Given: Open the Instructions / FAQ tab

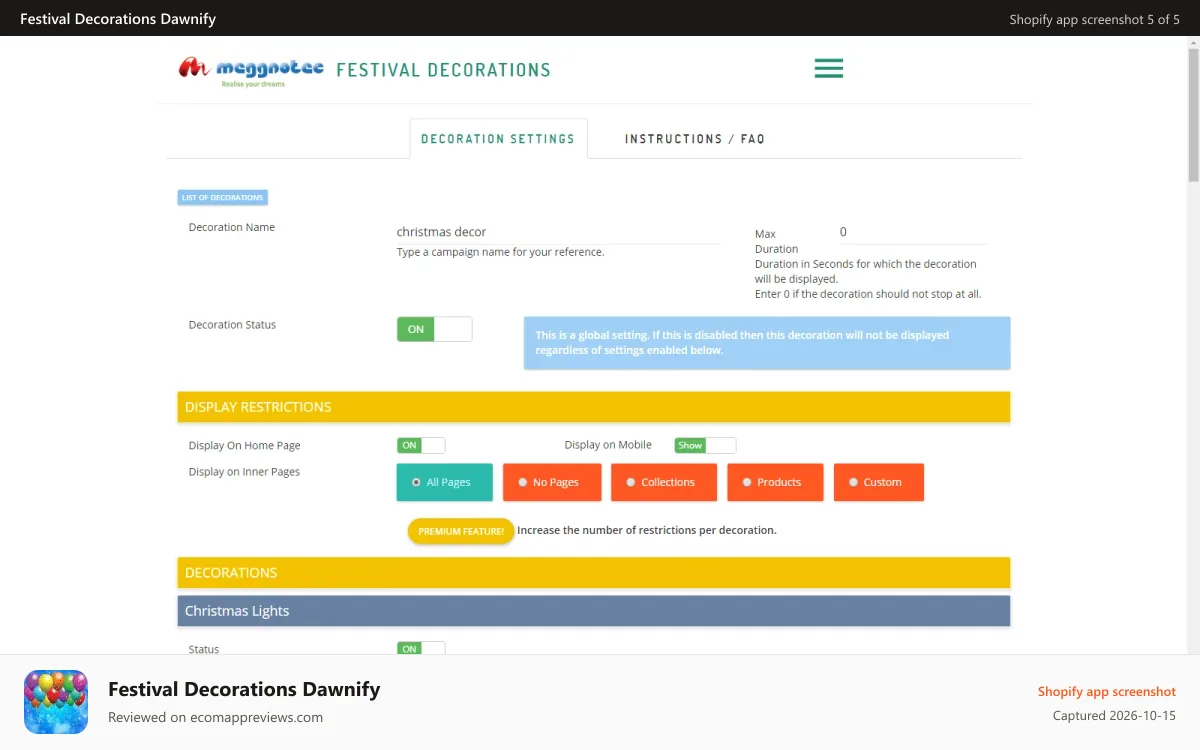Looking at the screenshot, I should click(x=695, y=139).
